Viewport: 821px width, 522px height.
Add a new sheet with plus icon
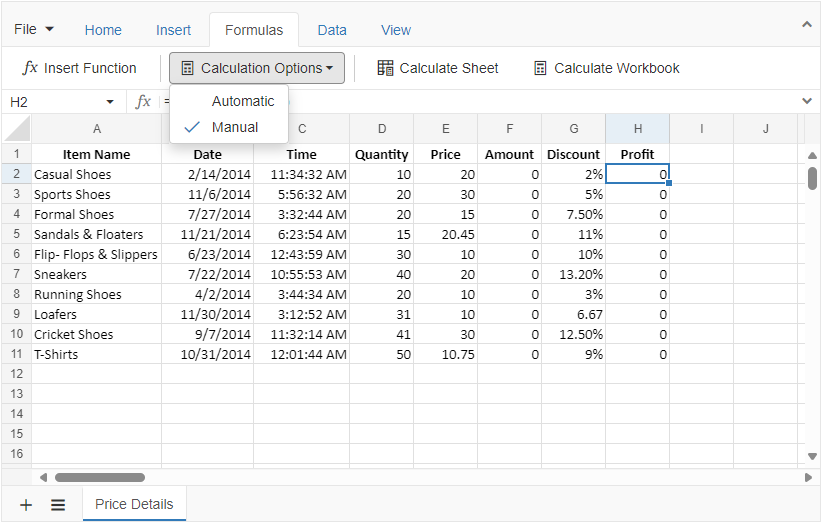pos(26,505)
